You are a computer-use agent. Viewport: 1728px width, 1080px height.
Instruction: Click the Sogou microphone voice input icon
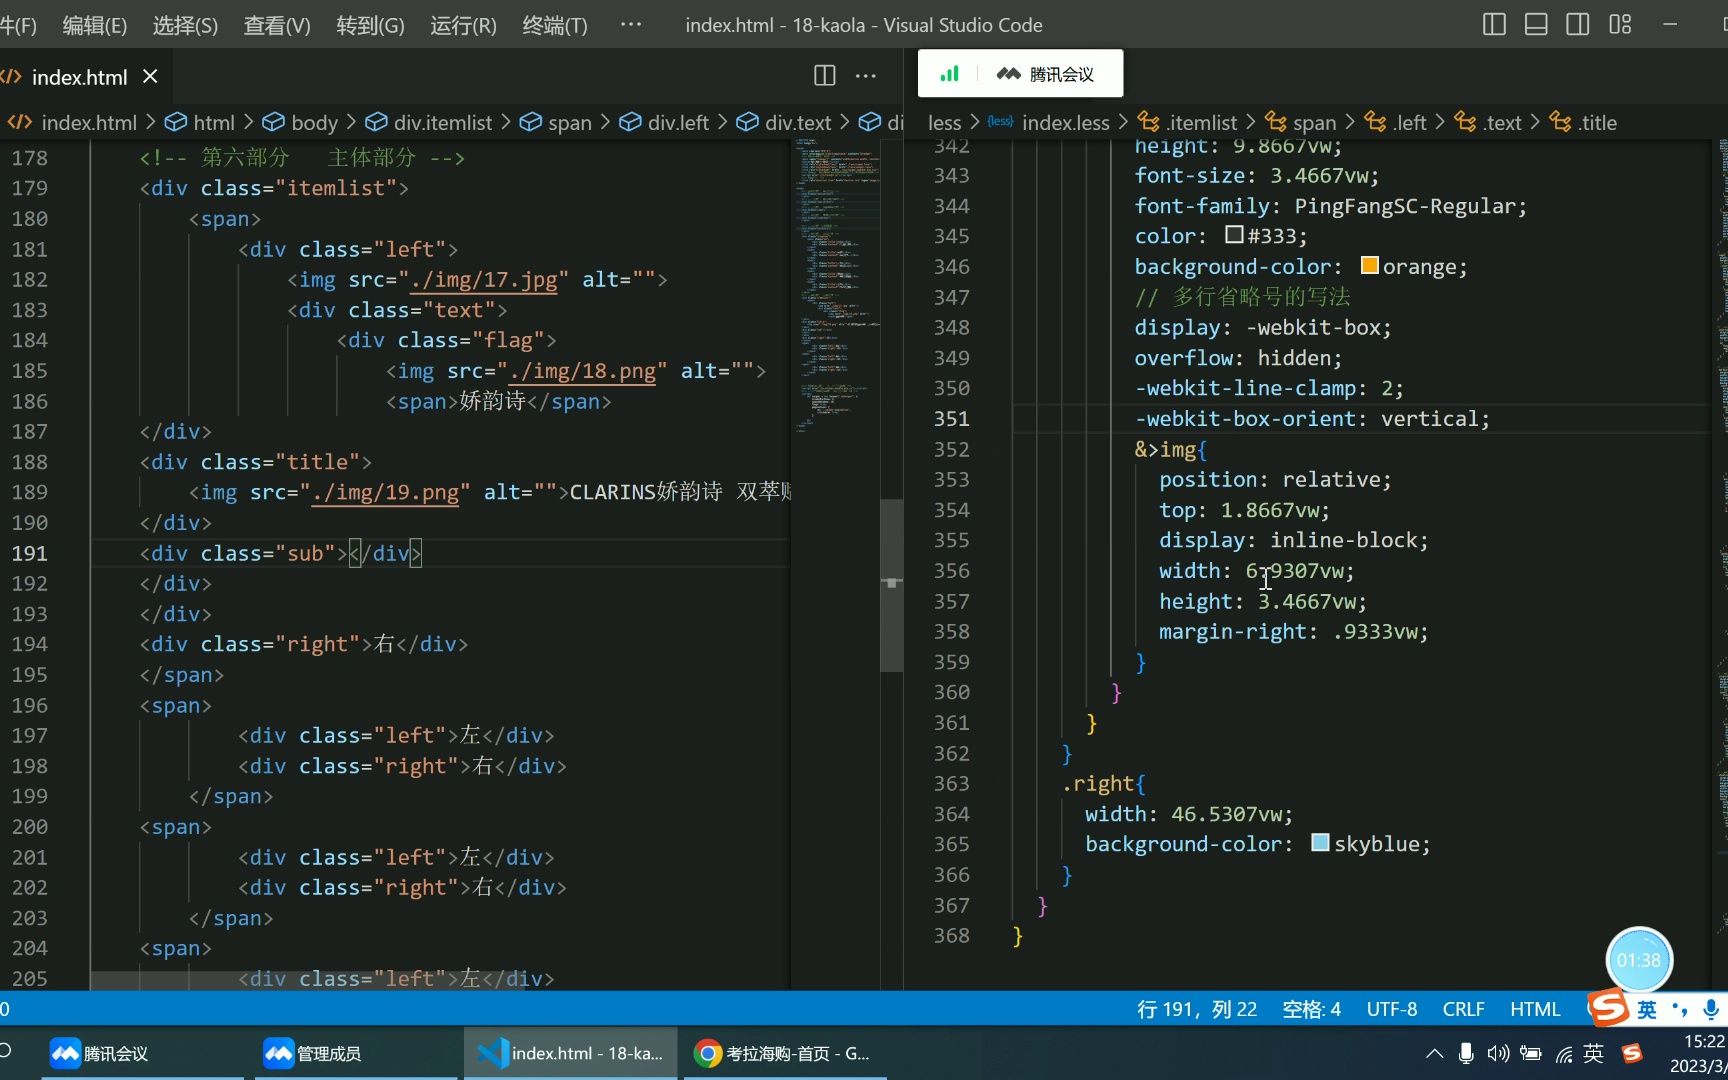pos(1711,1009)
